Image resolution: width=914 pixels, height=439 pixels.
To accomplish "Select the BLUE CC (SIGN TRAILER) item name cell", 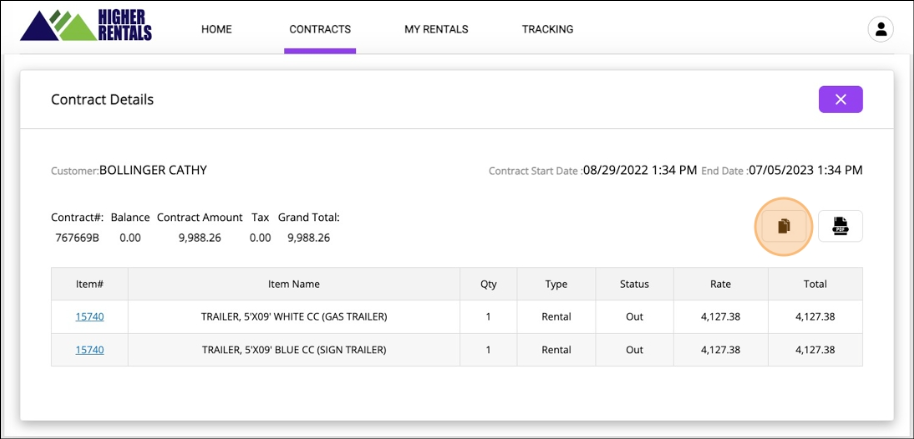I will coord(294,350).
